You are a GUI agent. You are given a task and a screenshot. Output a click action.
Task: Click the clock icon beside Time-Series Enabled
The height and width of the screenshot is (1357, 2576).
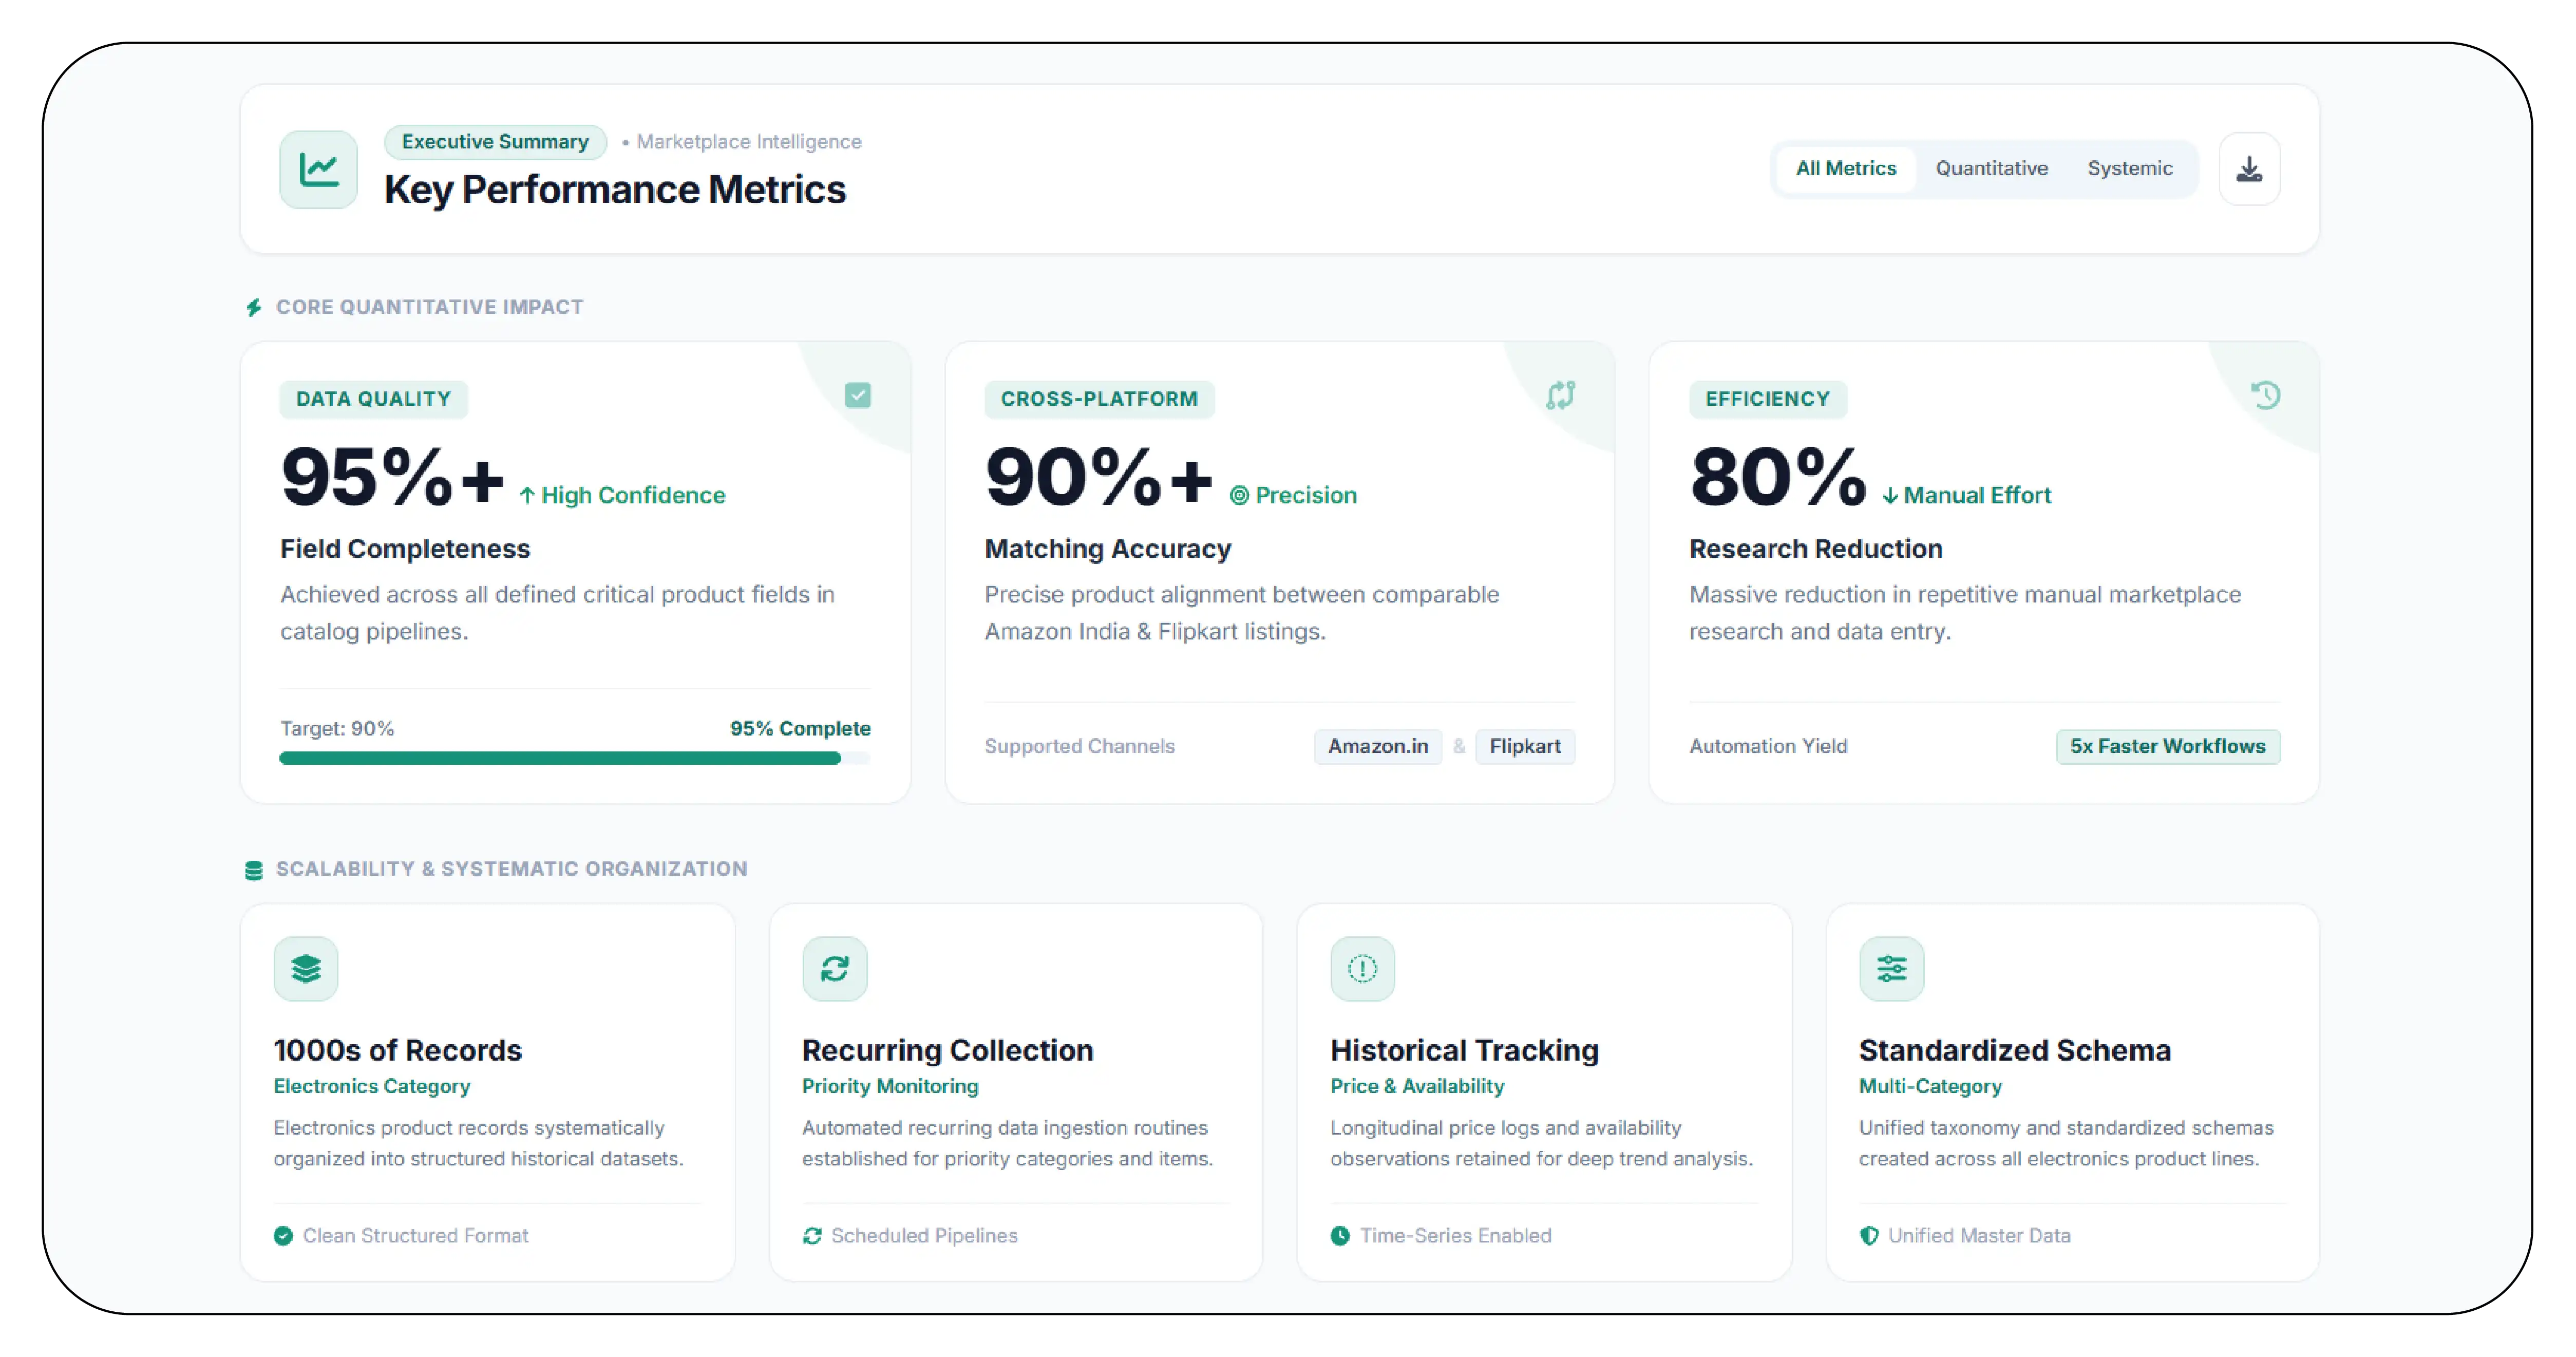(1340, 1236)
